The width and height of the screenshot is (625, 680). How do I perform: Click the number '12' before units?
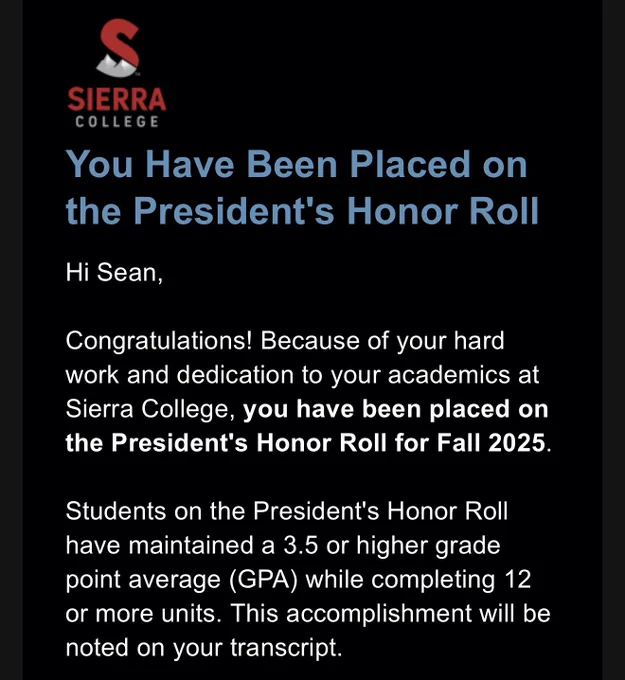(518, 579)
